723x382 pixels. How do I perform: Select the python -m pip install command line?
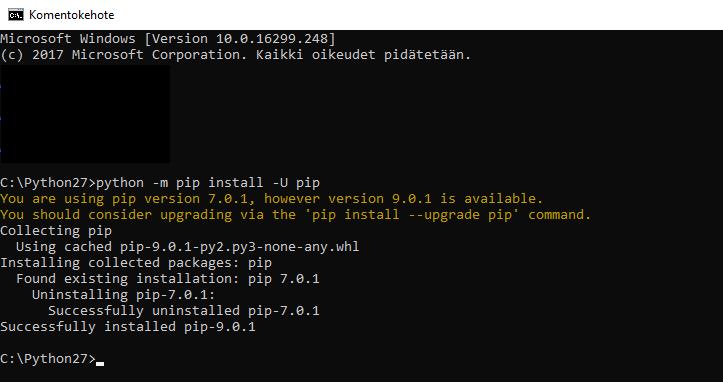point(160,183)
